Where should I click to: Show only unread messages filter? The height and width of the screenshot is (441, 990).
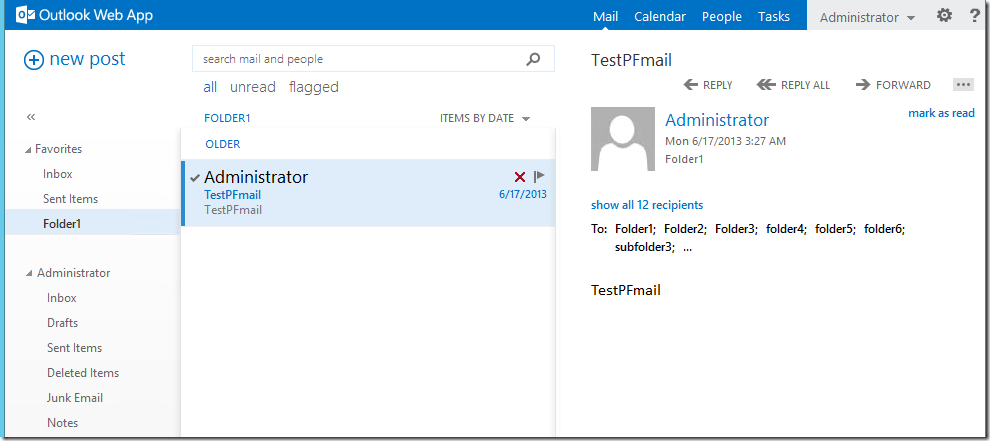[x=253, y=87]
